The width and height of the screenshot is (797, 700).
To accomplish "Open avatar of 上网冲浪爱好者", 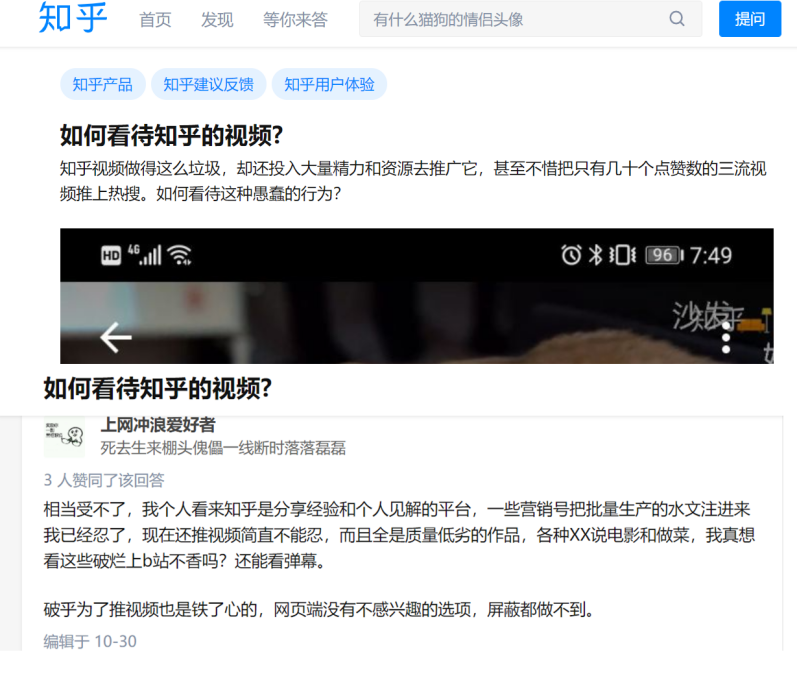I will 64,437.
